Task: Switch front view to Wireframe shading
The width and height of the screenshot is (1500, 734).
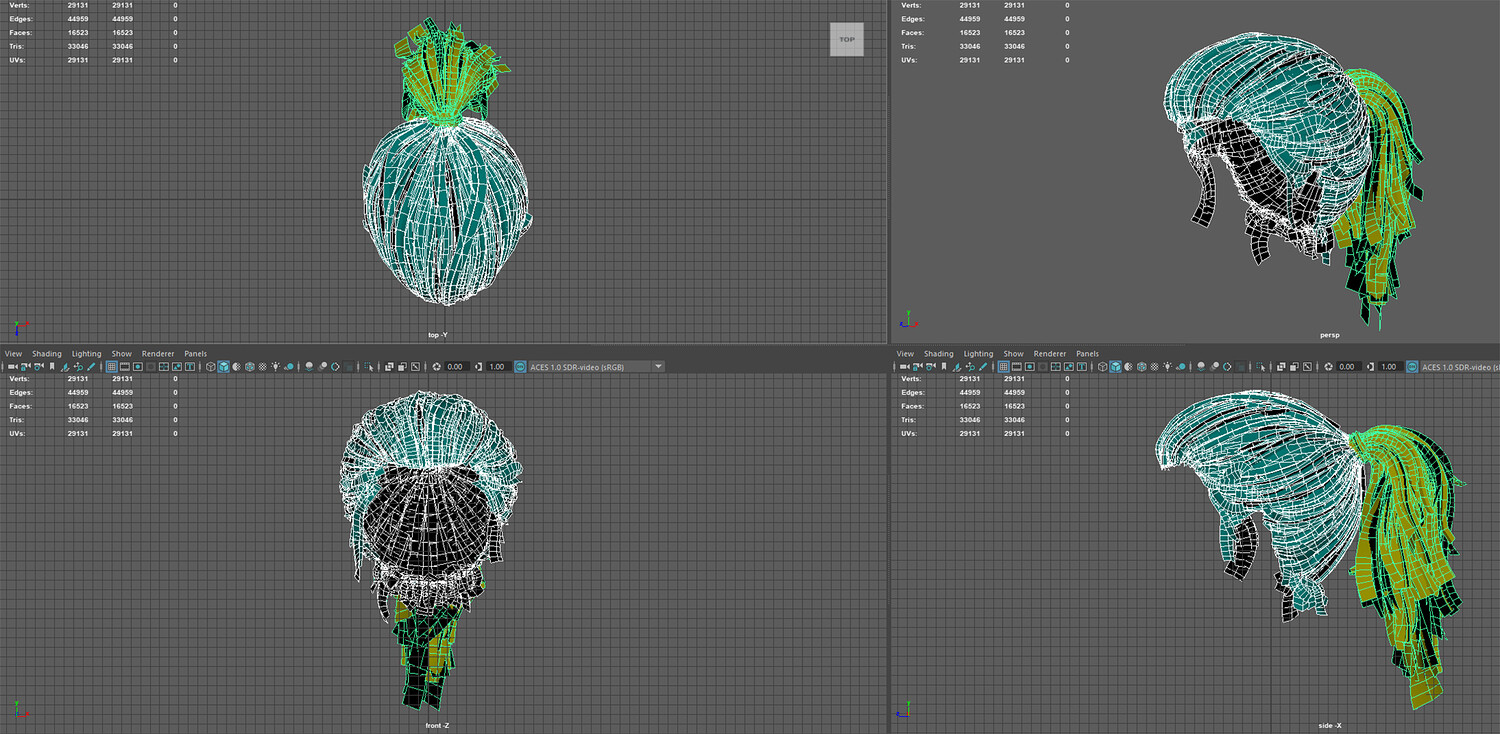Action: 210,367
